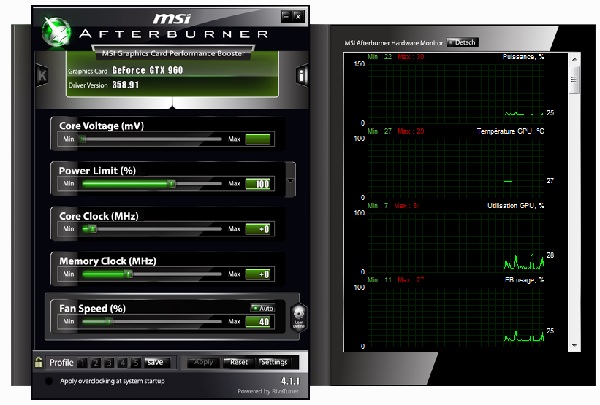
Task: Select profile slot 2
Action: point(96,363)
